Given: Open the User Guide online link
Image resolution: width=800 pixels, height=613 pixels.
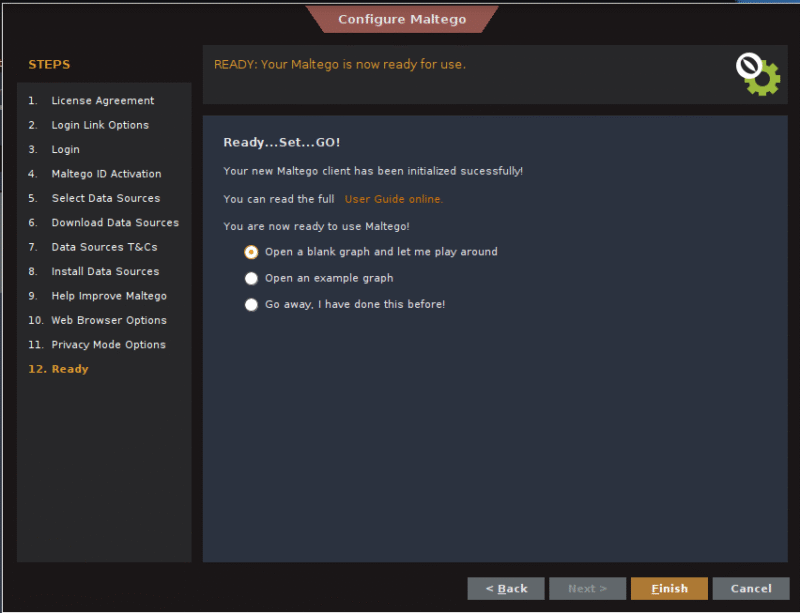Looking at the screenshot, I should (x=393, y=199).
